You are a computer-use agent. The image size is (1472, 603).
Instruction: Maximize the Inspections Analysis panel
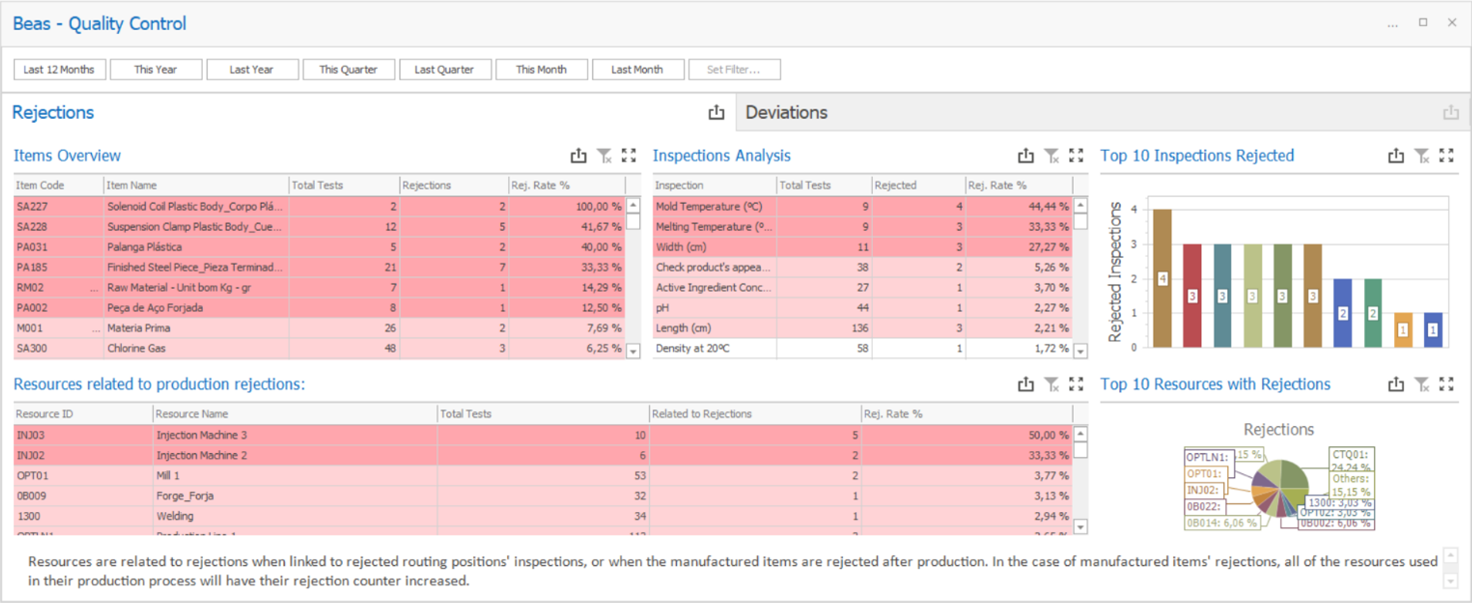[1076, 156]
